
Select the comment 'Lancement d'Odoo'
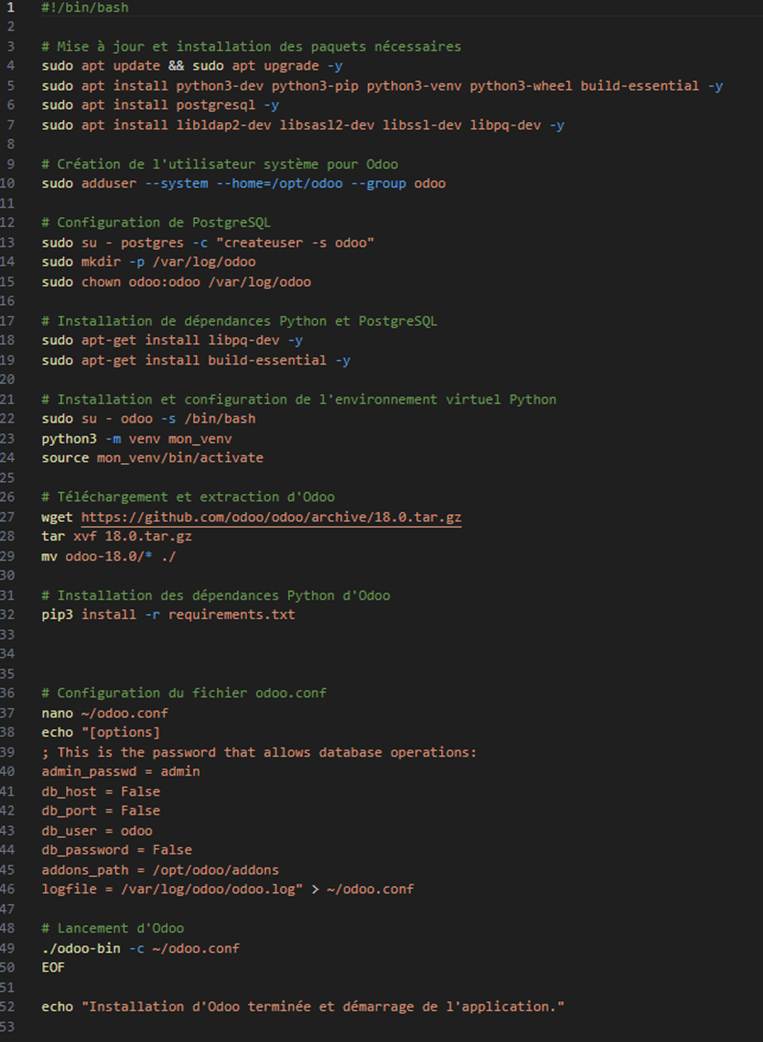point(113,928)
